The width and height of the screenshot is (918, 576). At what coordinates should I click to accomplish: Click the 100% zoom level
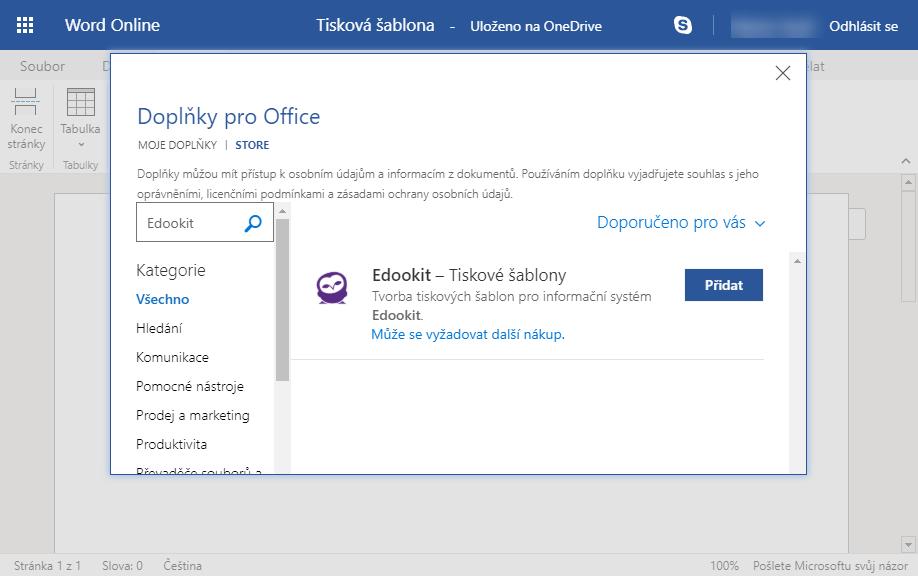[724, 566]
